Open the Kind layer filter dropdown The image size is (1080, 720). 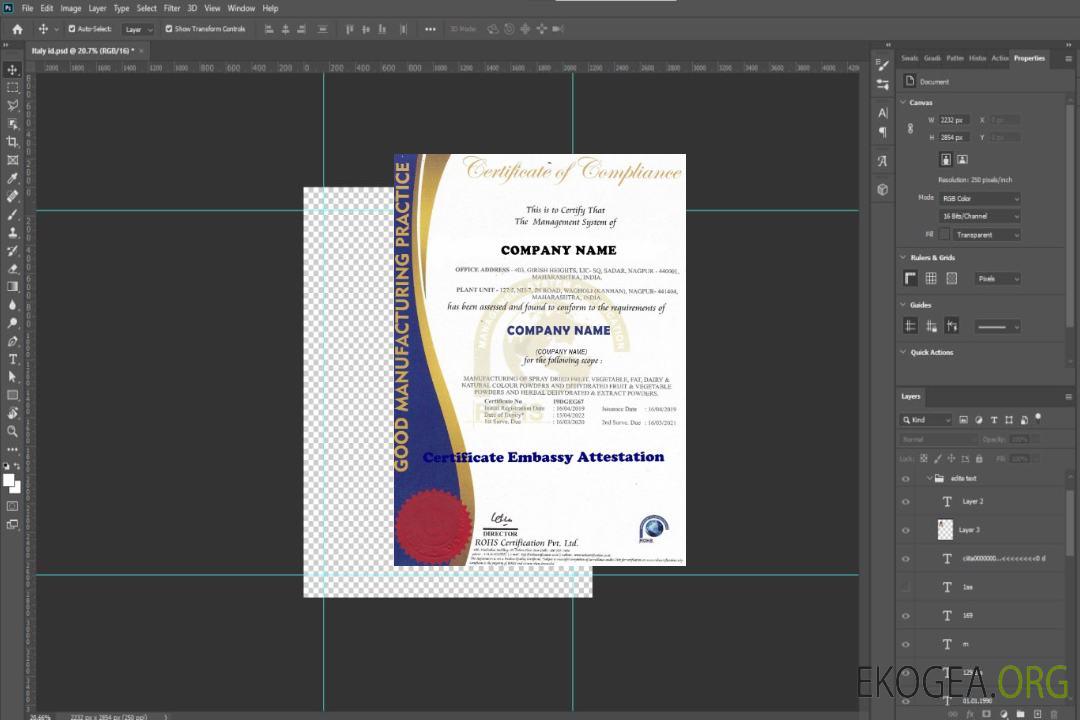pyautogui.click(x=926, y=420)
